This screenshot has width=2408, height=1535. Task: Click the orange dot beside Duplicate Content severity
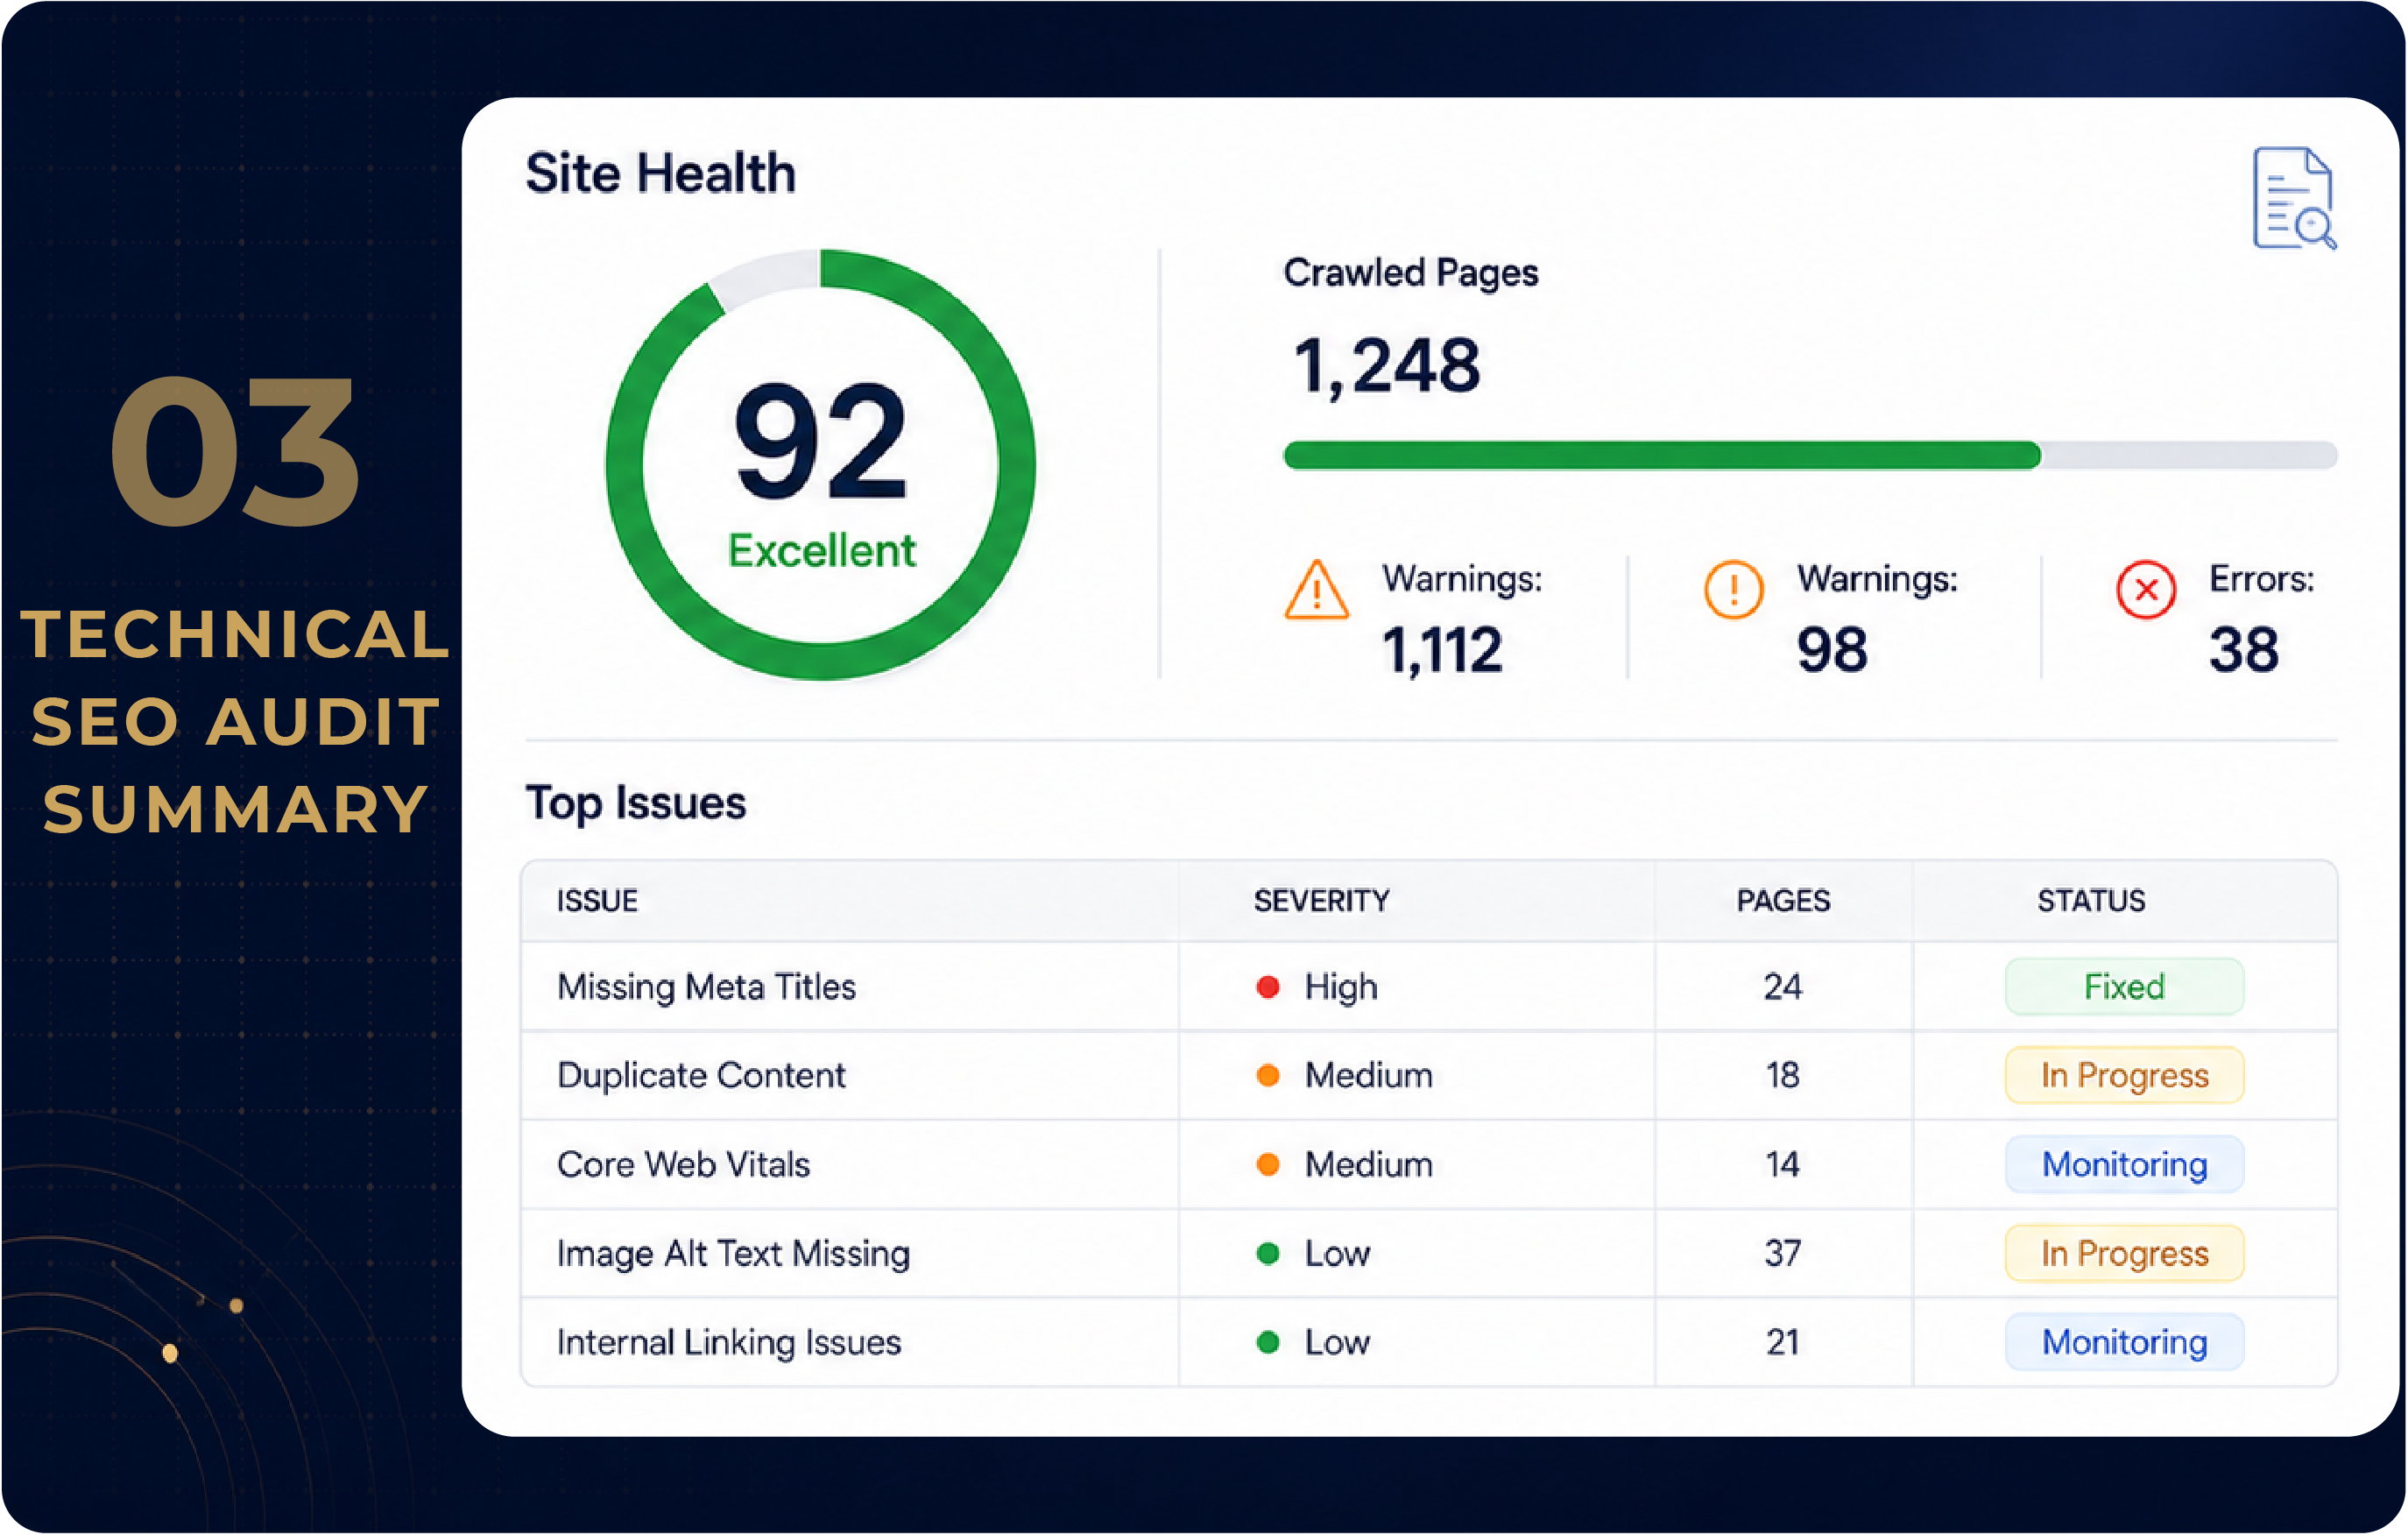(x=1268, y=1076)
